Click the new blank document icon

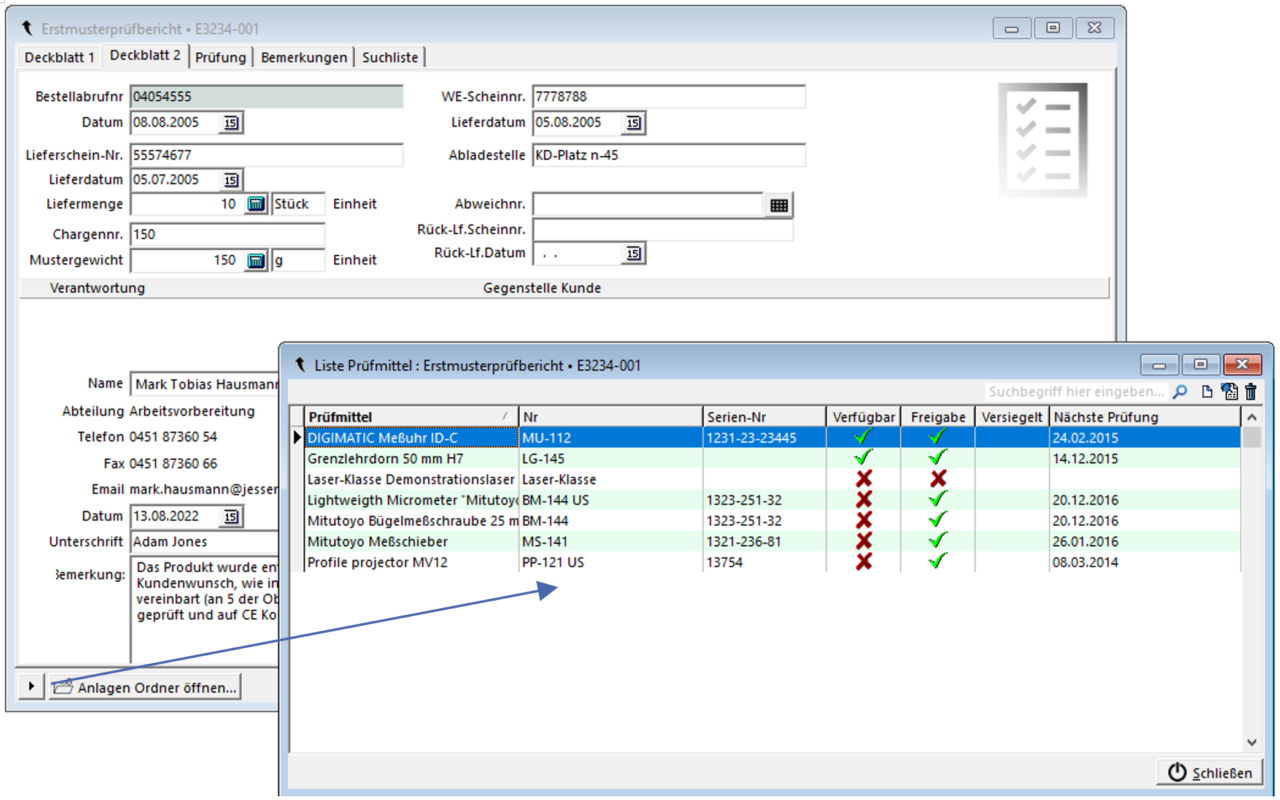coord(1207,392)
